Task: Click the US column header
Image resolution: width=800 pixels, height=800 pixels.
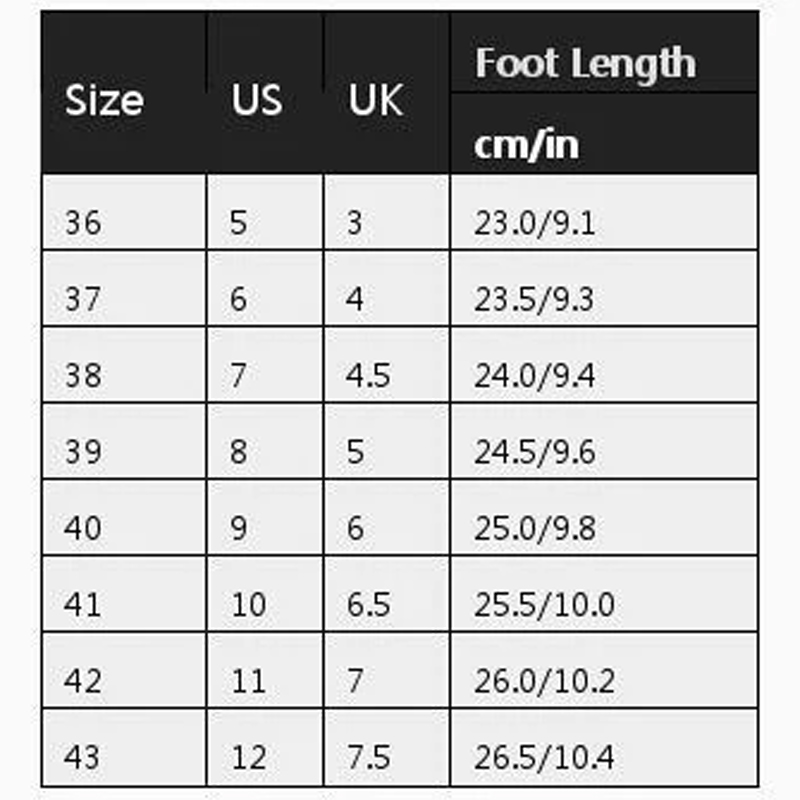Action: click(257, 101)
